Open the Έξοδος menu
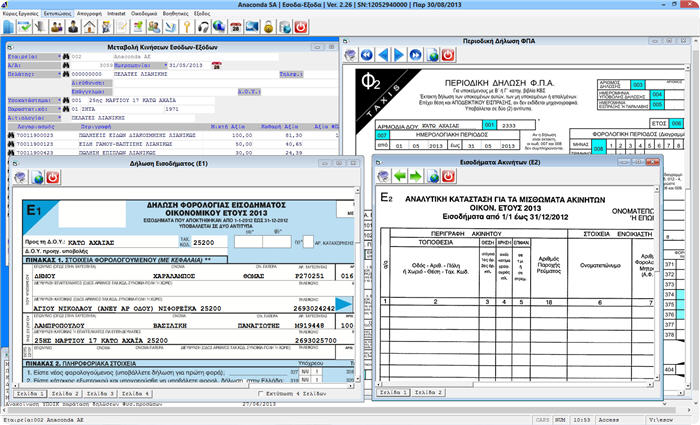The width and height of the screenshot is (700, 425). click(x=202, y=14)
